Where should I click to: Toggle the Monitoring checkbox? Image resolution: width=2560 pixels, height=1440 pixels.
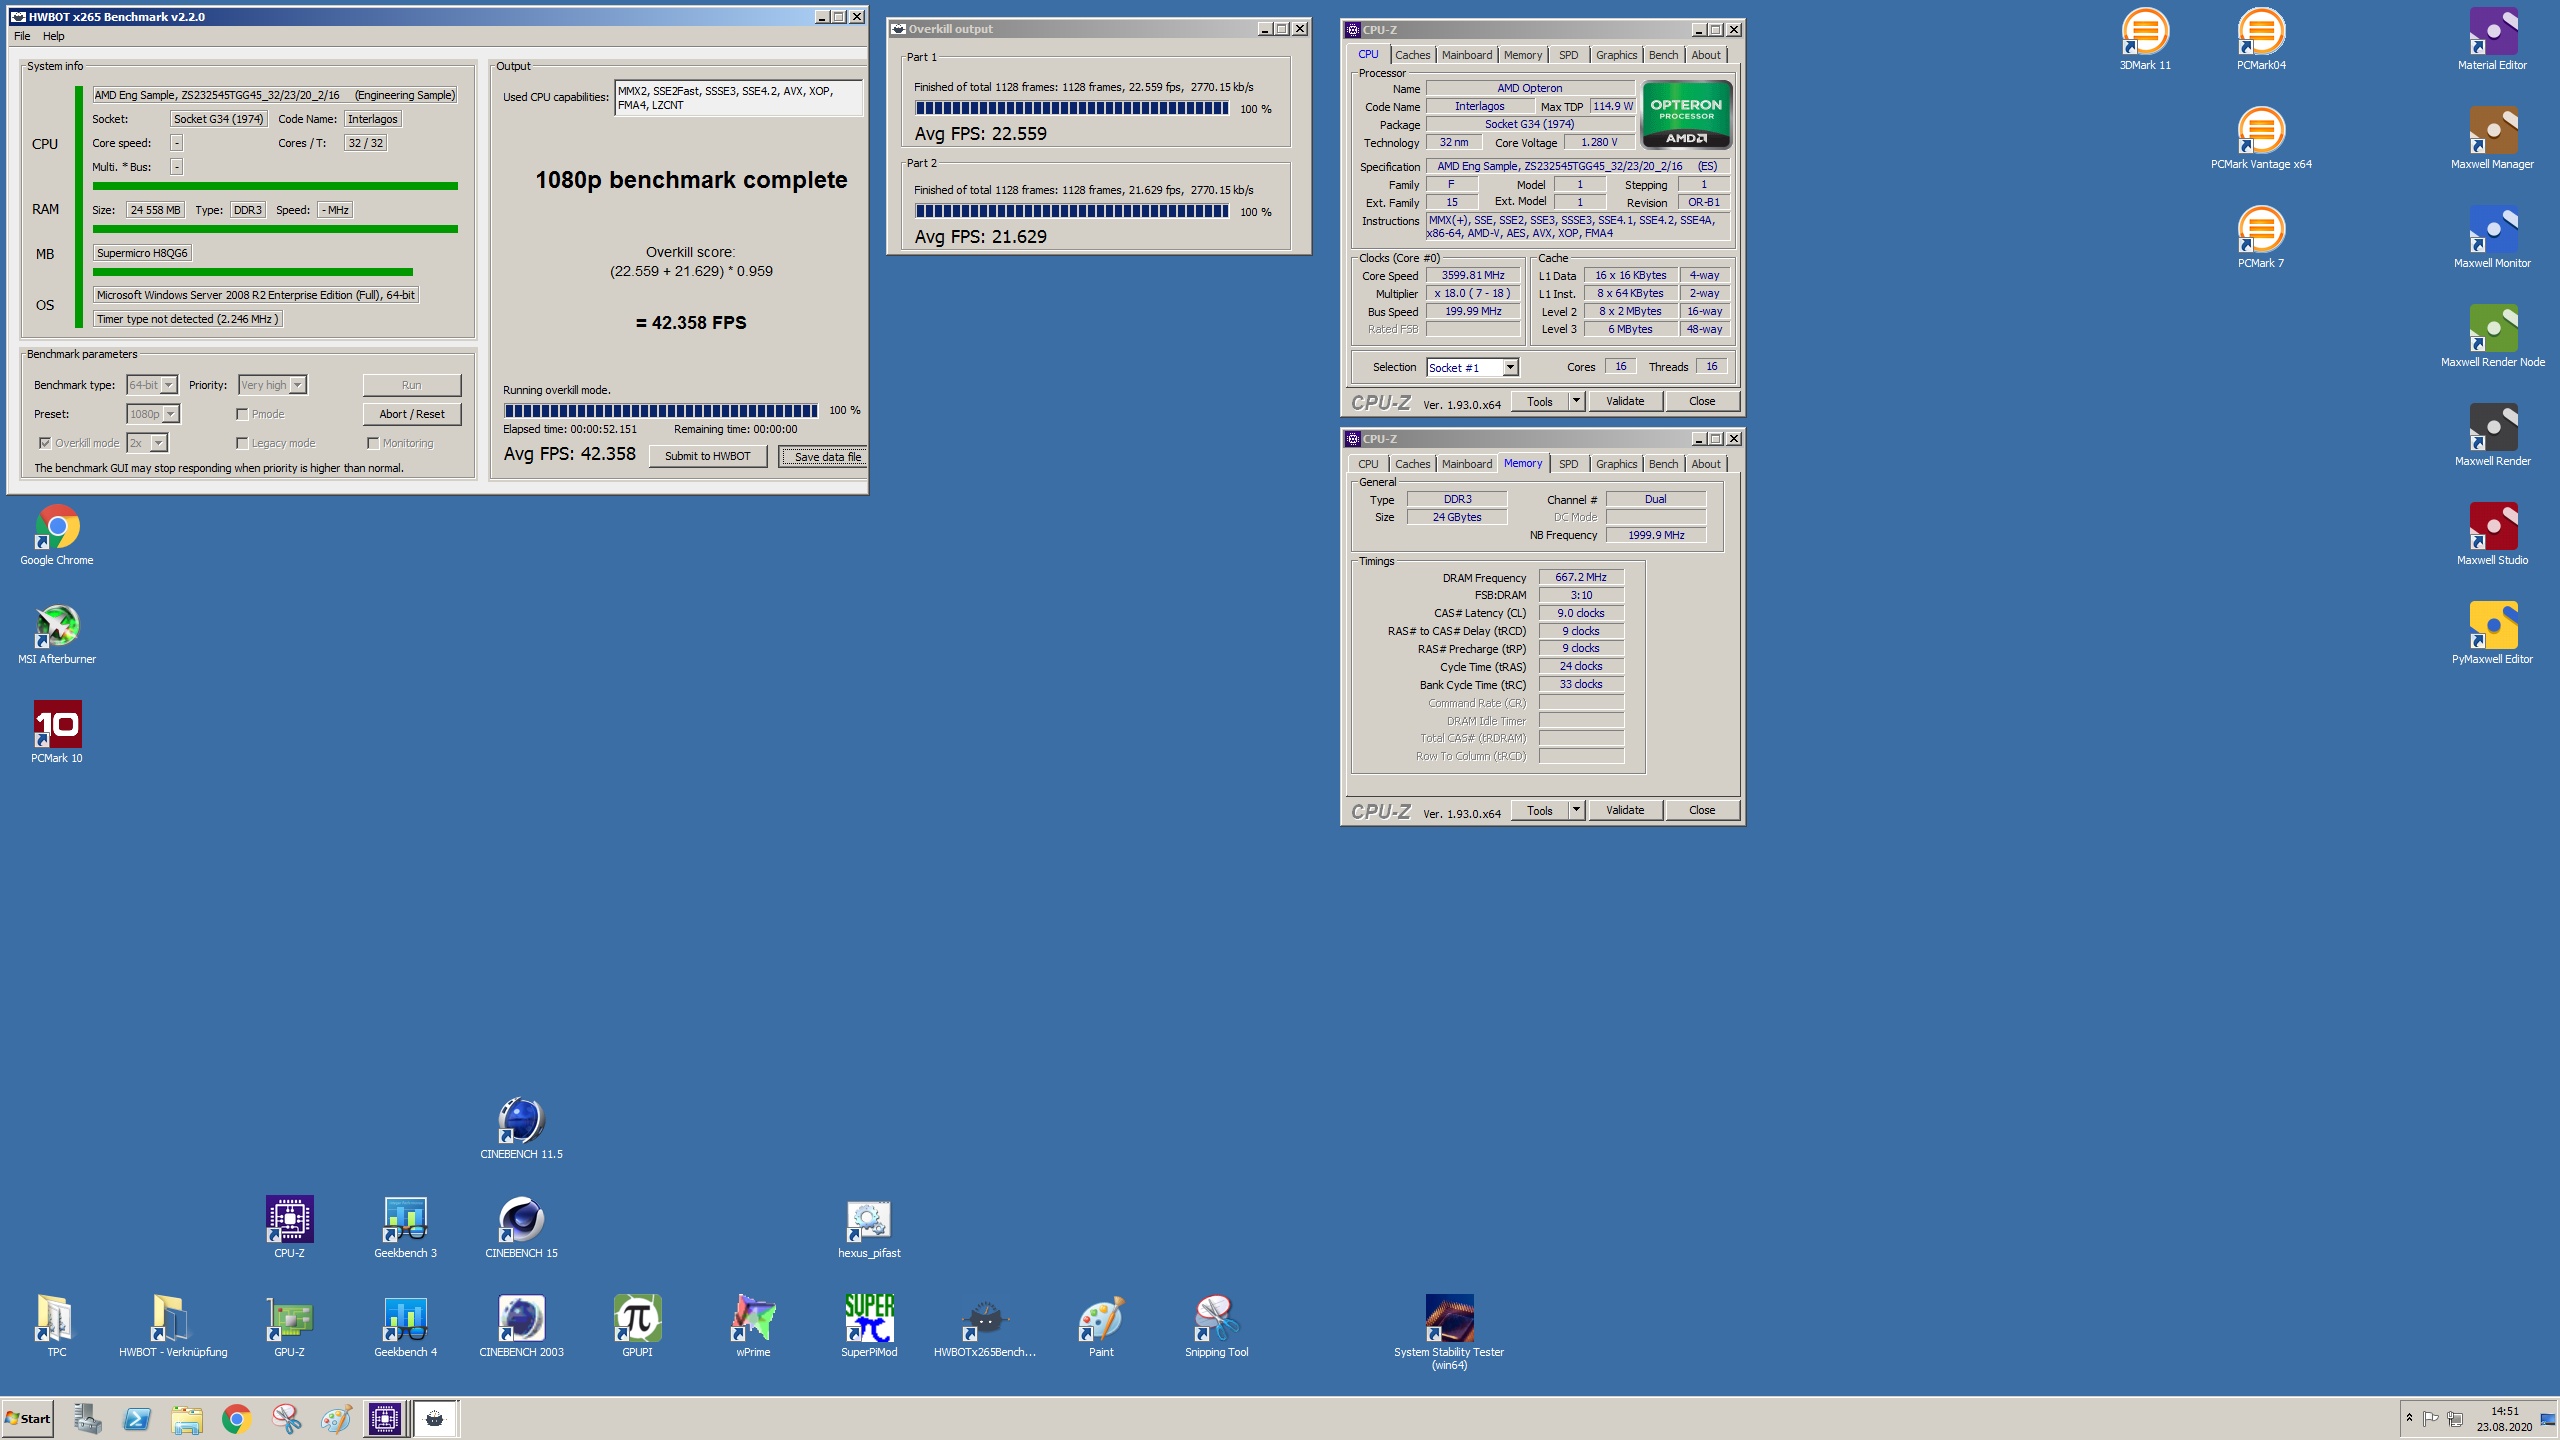(x=373, y=443)
